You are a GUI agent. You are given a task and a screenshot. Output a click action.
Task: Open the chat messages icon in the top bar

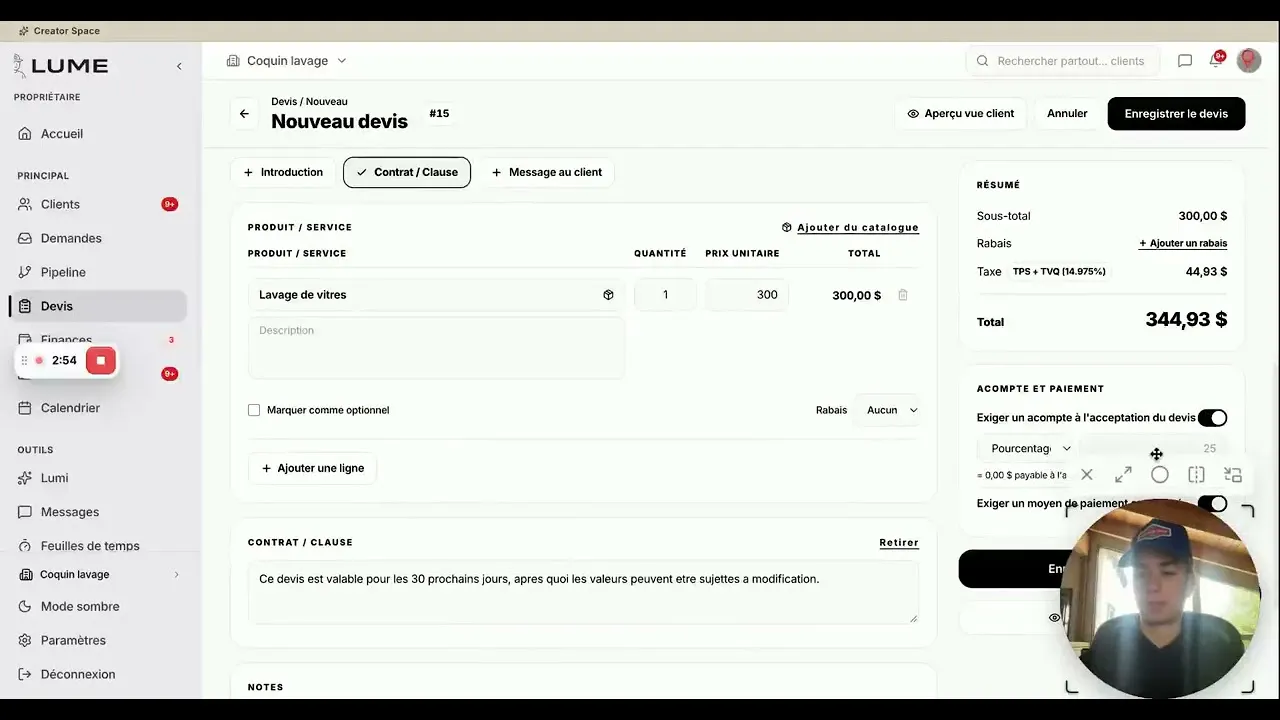click(x=1185, y=61)
